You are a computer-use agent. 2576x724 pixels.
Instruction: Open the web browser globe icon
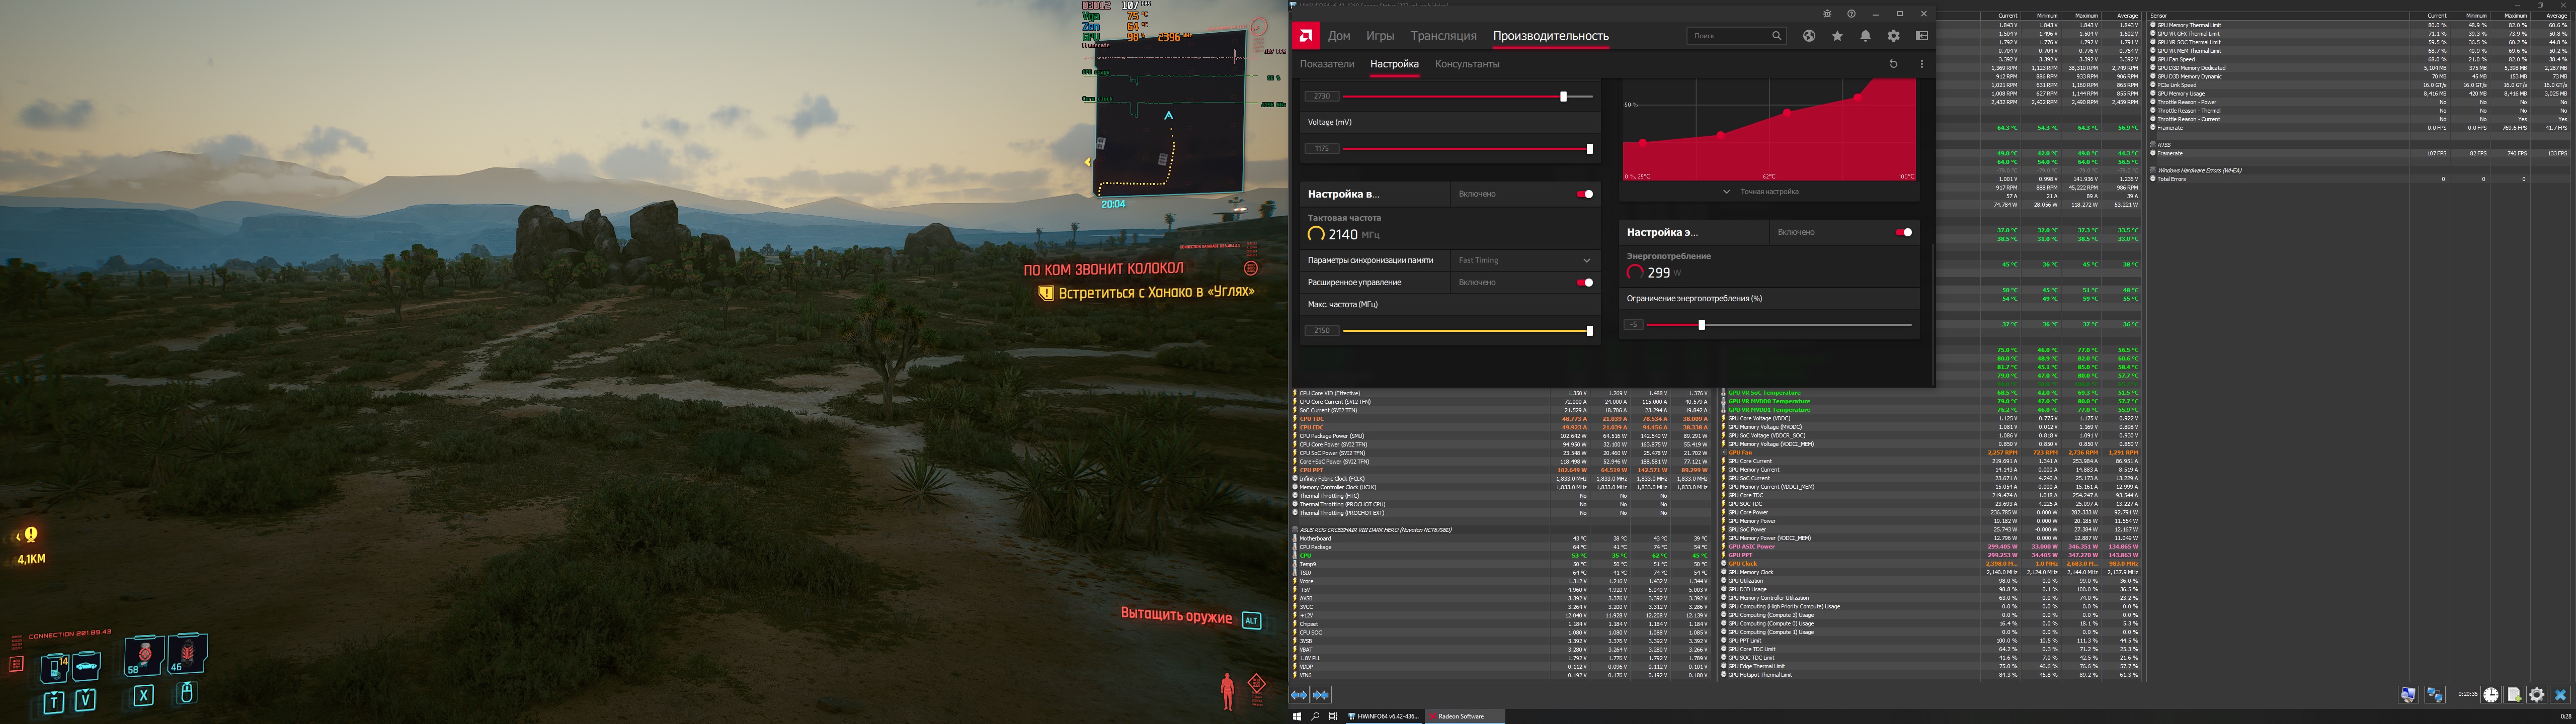coord(1809,36)
